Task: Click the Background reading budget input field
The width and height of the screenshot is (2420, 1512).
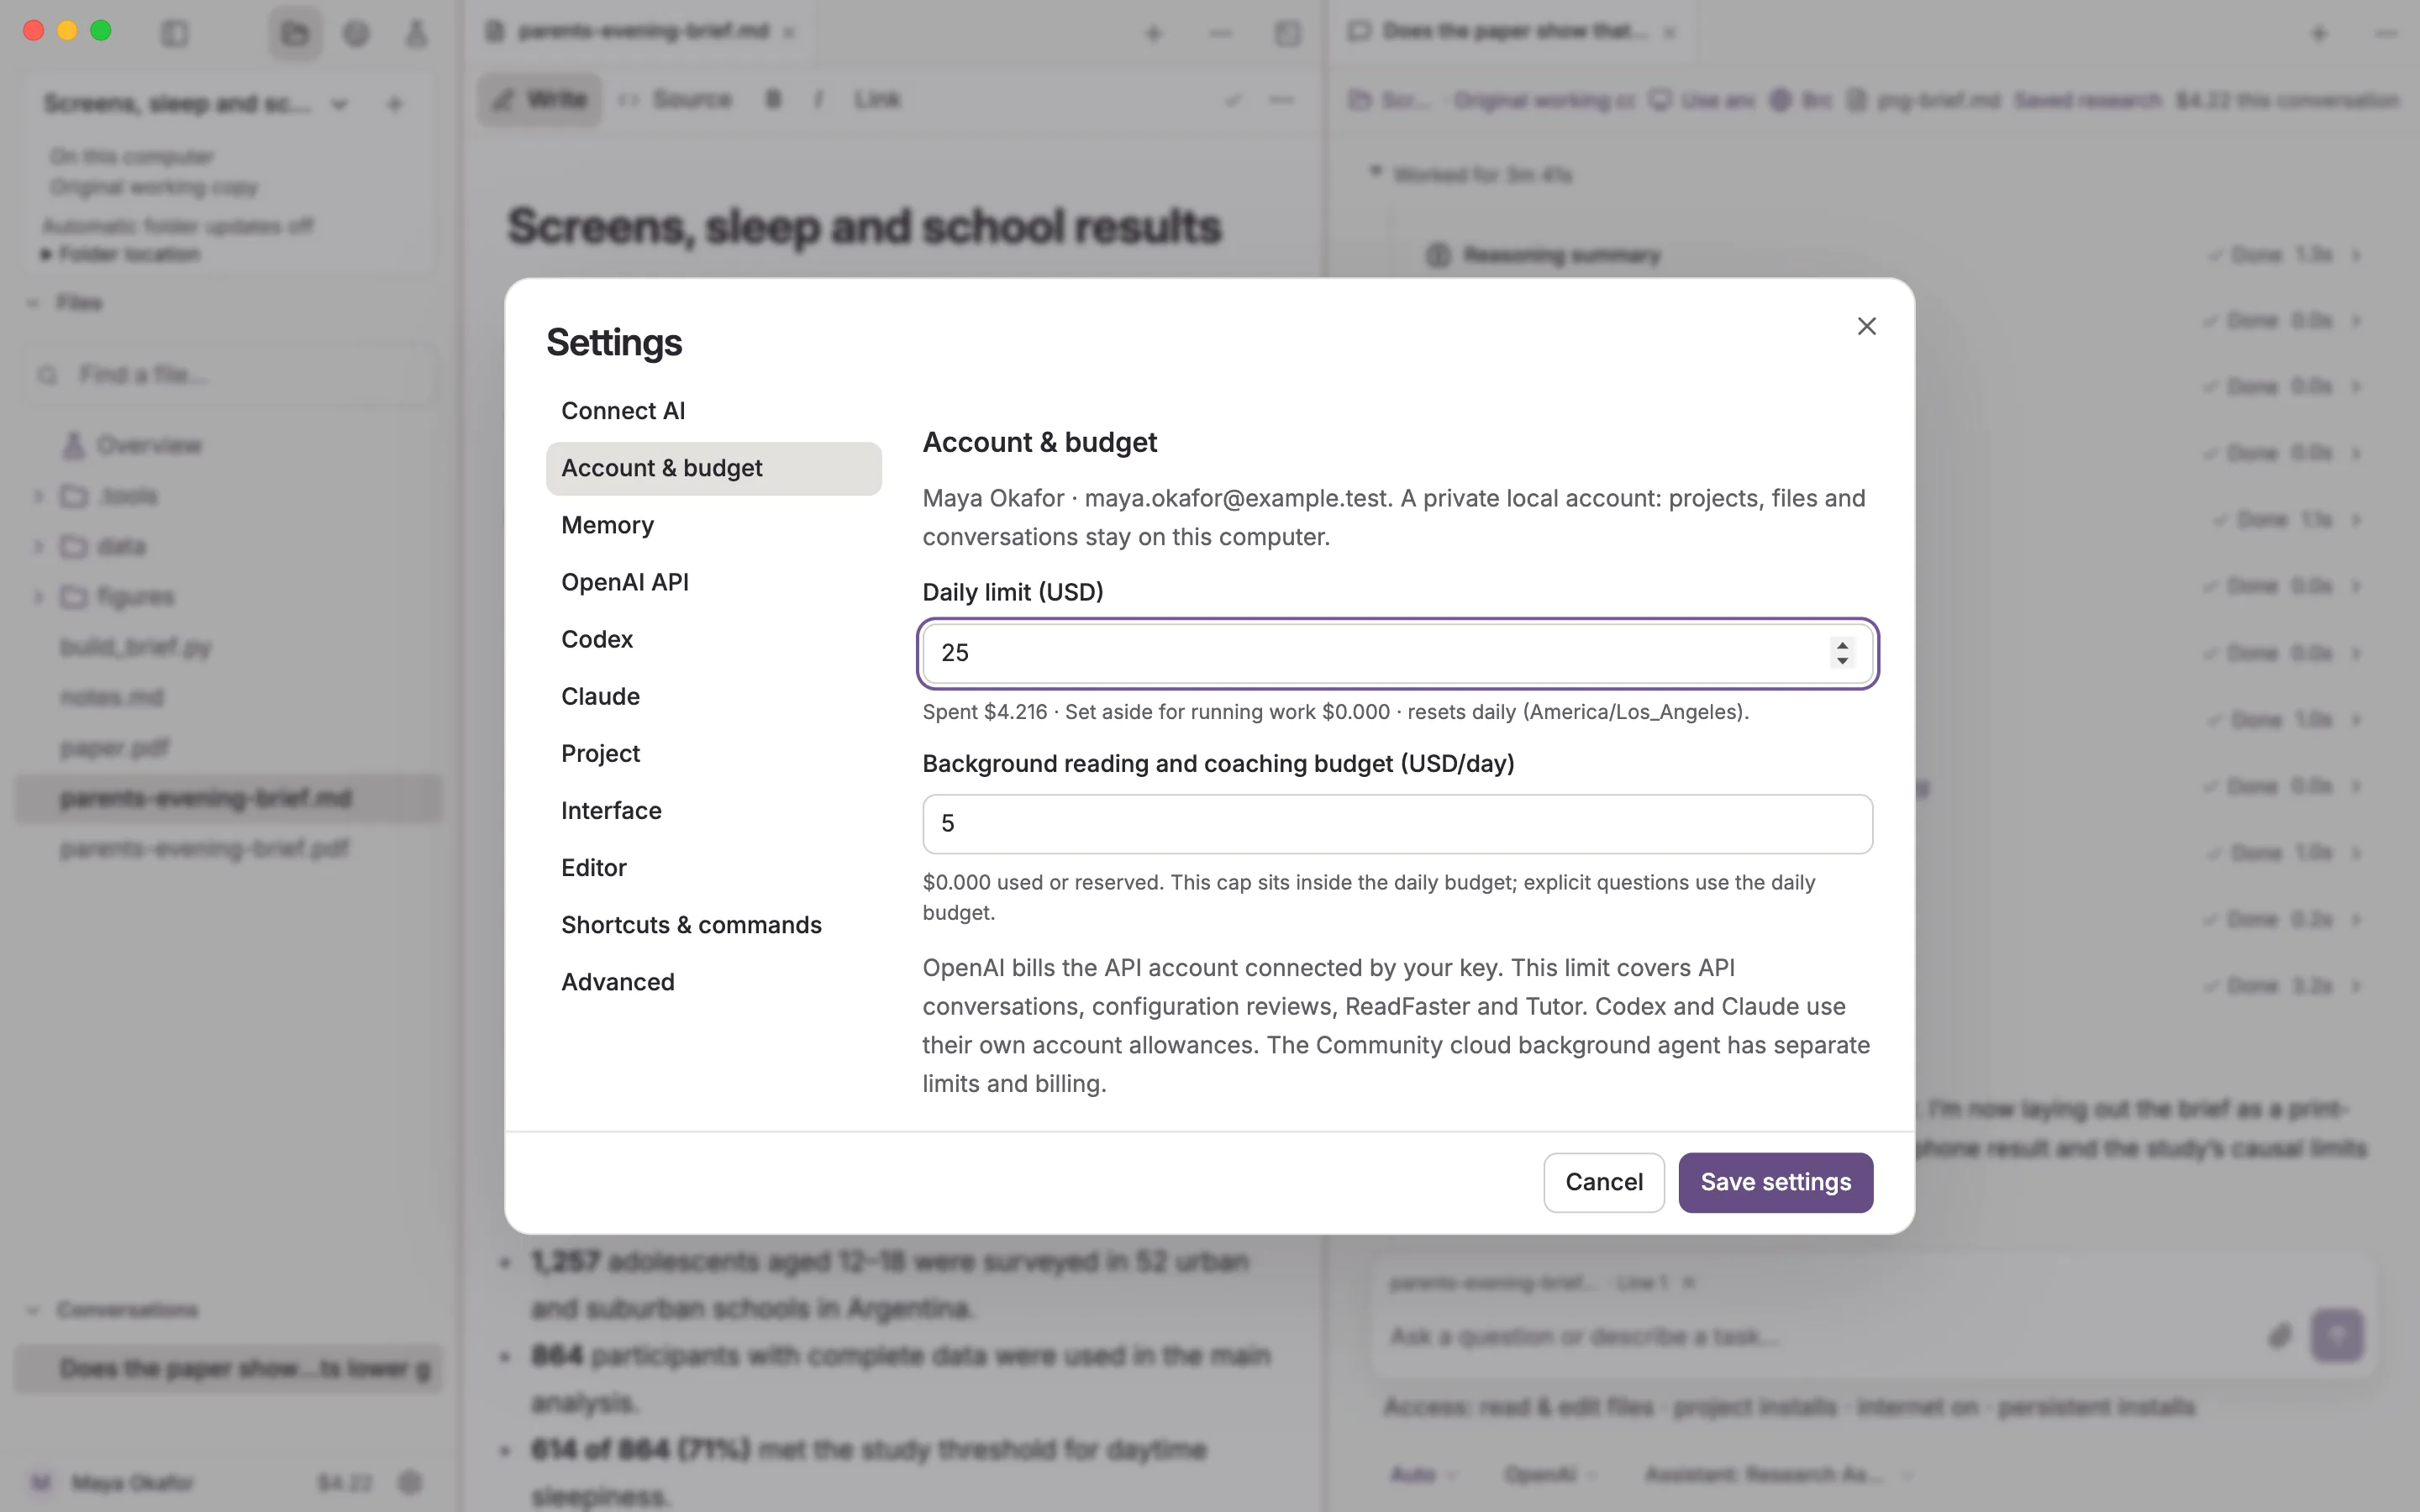Action: click(1397, 824)
